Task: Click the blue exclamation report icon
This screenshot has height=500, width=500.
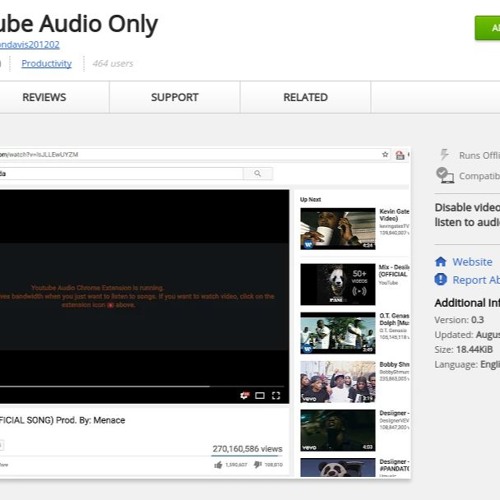Action: tap(441, 279)
